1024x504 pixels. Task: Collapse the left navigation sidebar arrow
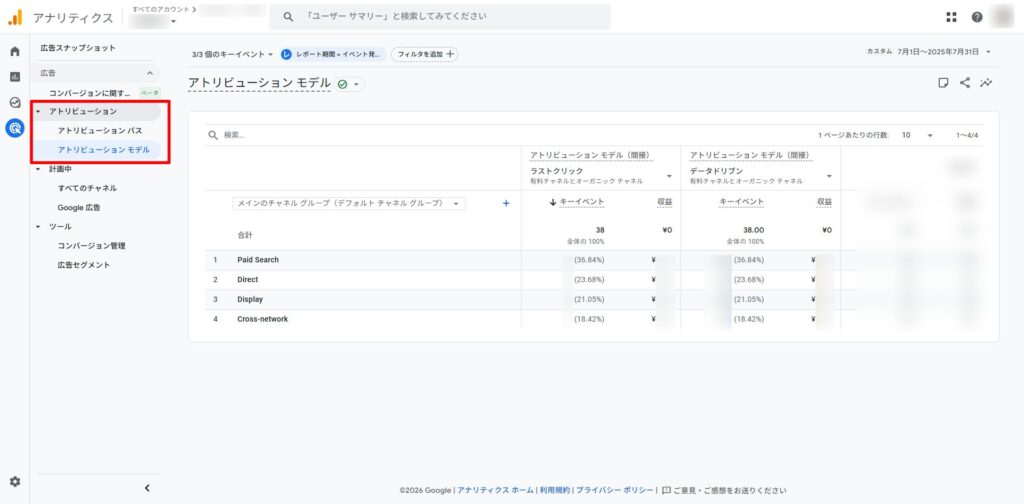pyautogui.click(x=147, y=488)
